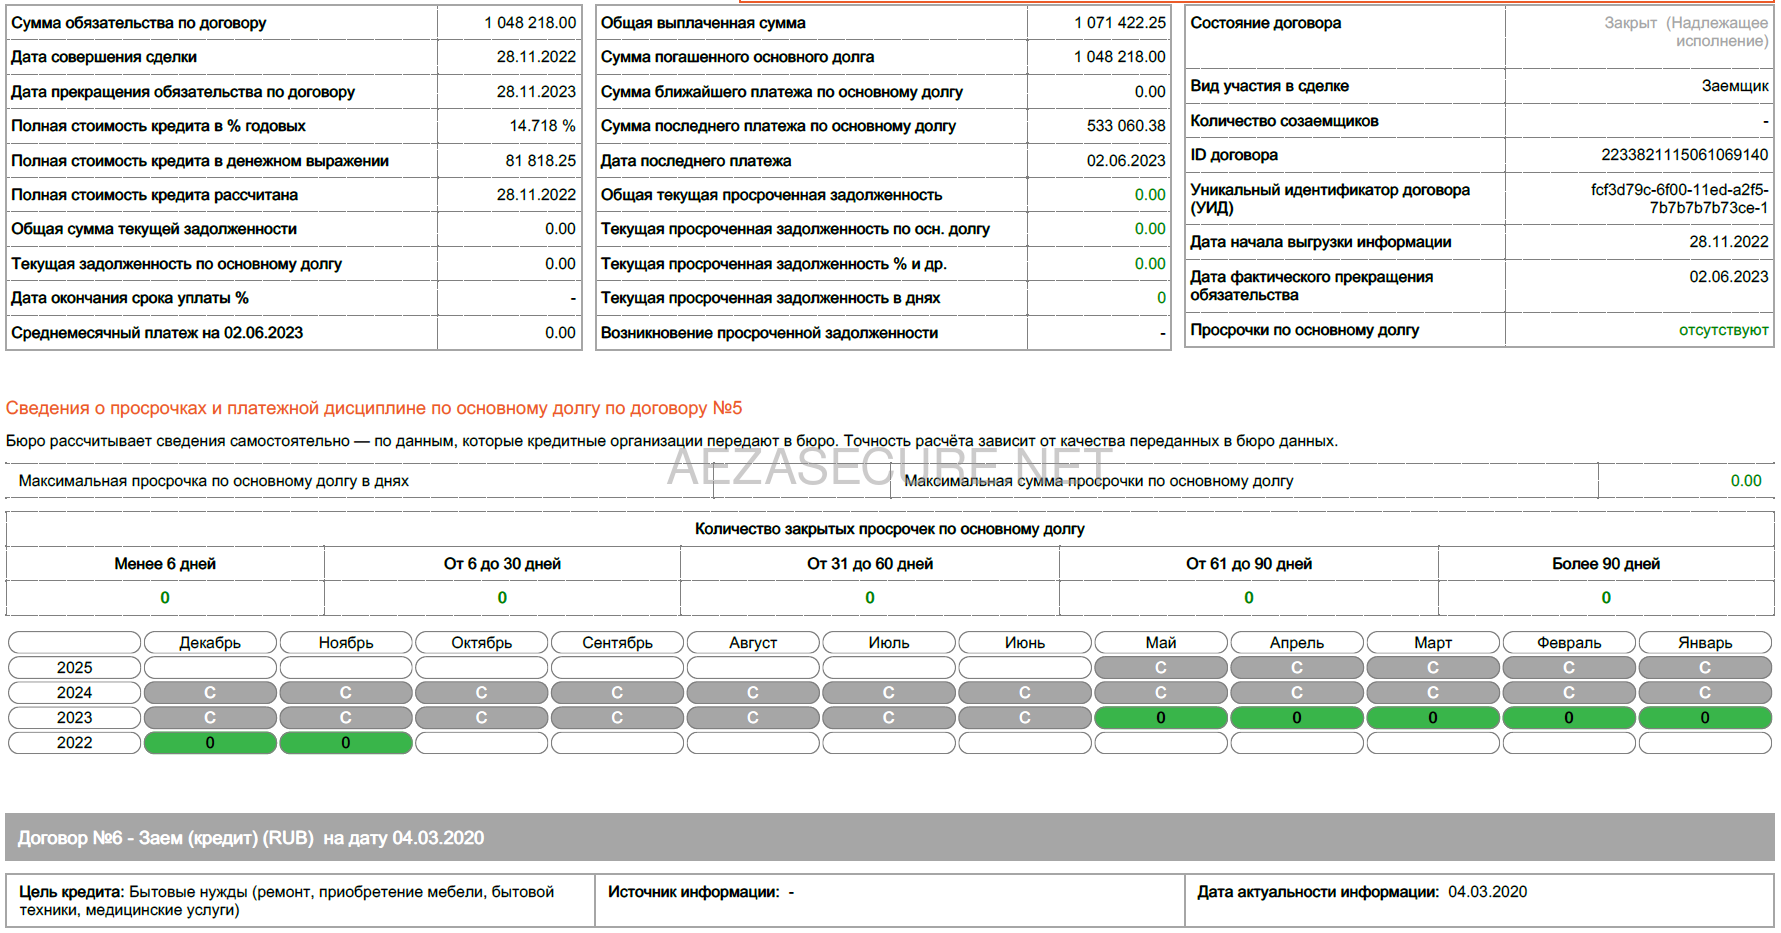Select 'Среднемесячный платеж на 02.06.2023' row label
Image resolution: width=1781 pixels, height=933 pixels.
(x=157, y=333)
